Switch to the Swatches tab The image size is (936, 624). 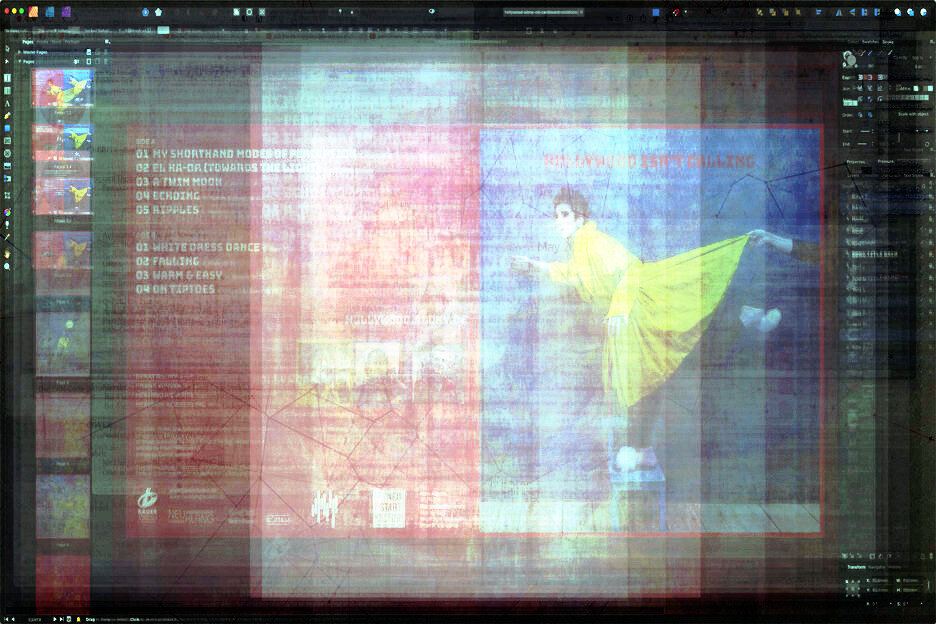[x=870, y=42]
